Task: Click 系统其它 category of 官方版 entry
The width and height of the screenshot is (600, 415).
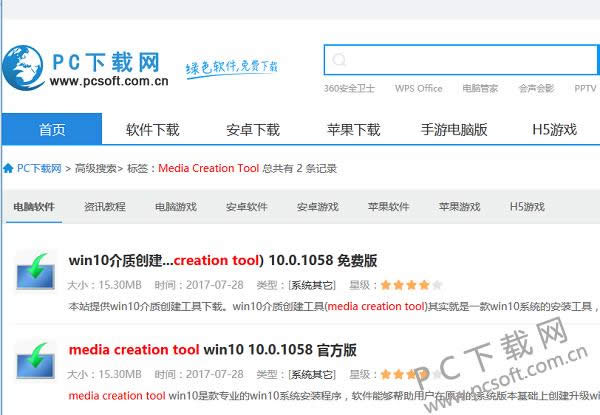Action: (312, 374)
